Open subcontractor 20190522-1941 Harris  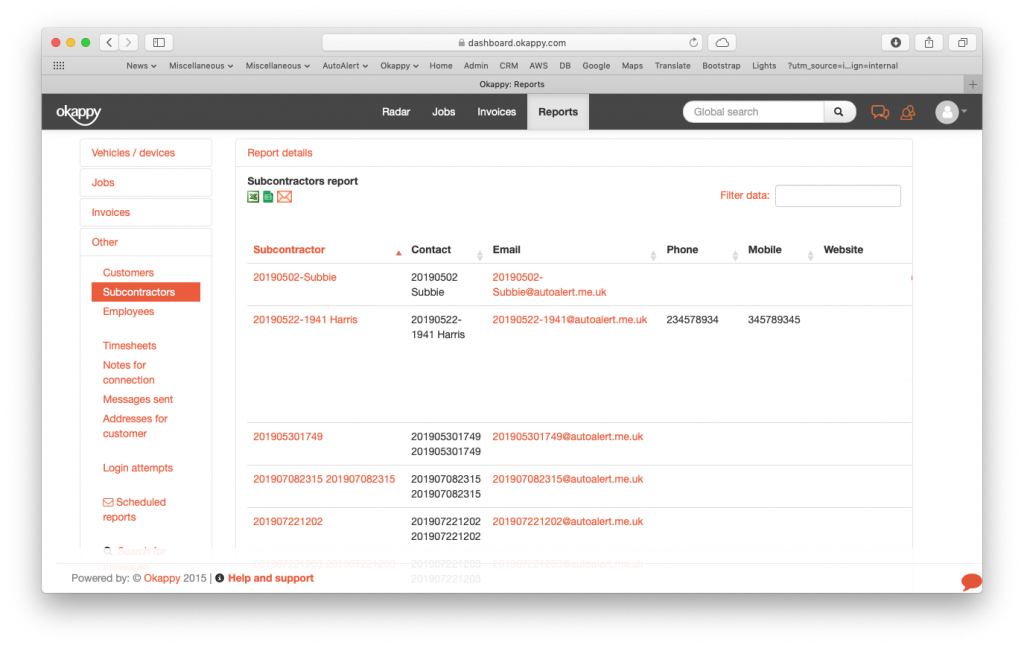point(305,319)
